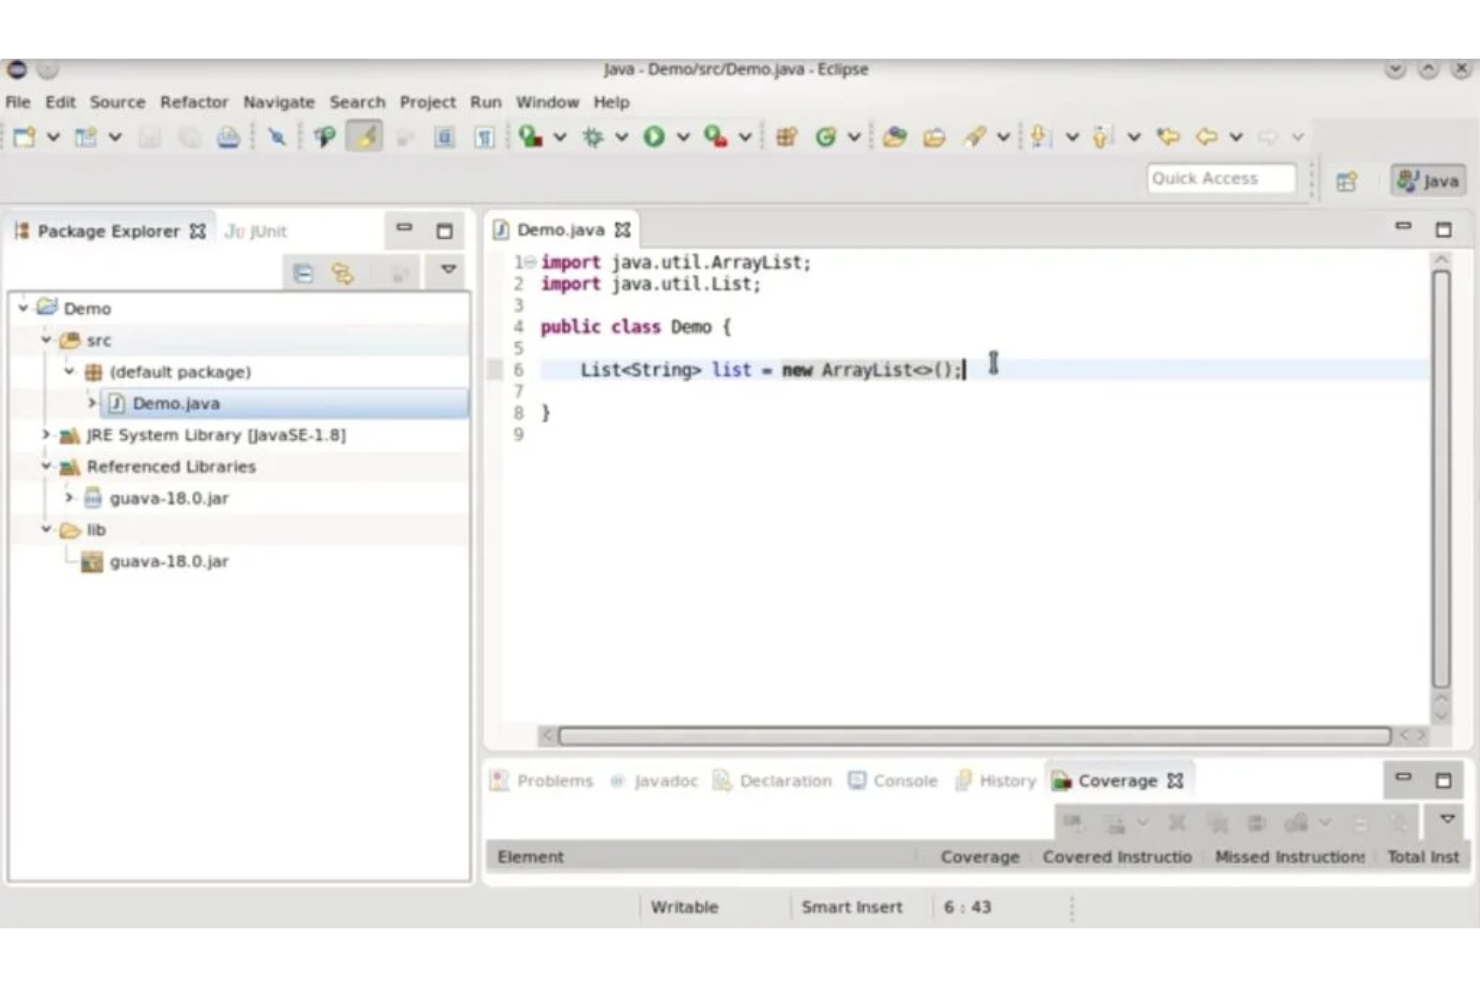Open the Refactor menu
This screenshot has width=1480, height=987.
(x=194, y=101)
